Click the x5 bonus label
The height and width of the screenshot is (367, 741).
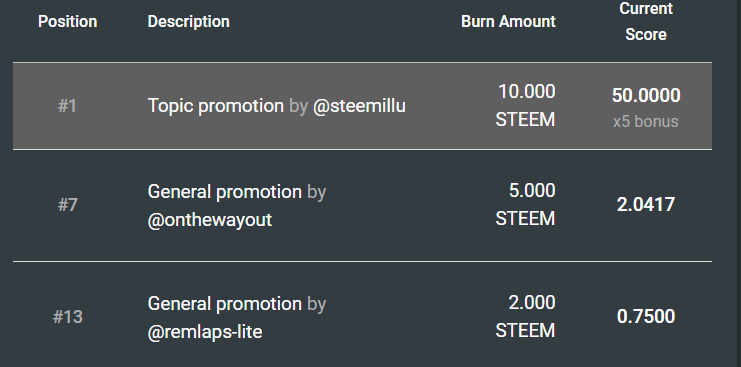(x=646, y=122)
